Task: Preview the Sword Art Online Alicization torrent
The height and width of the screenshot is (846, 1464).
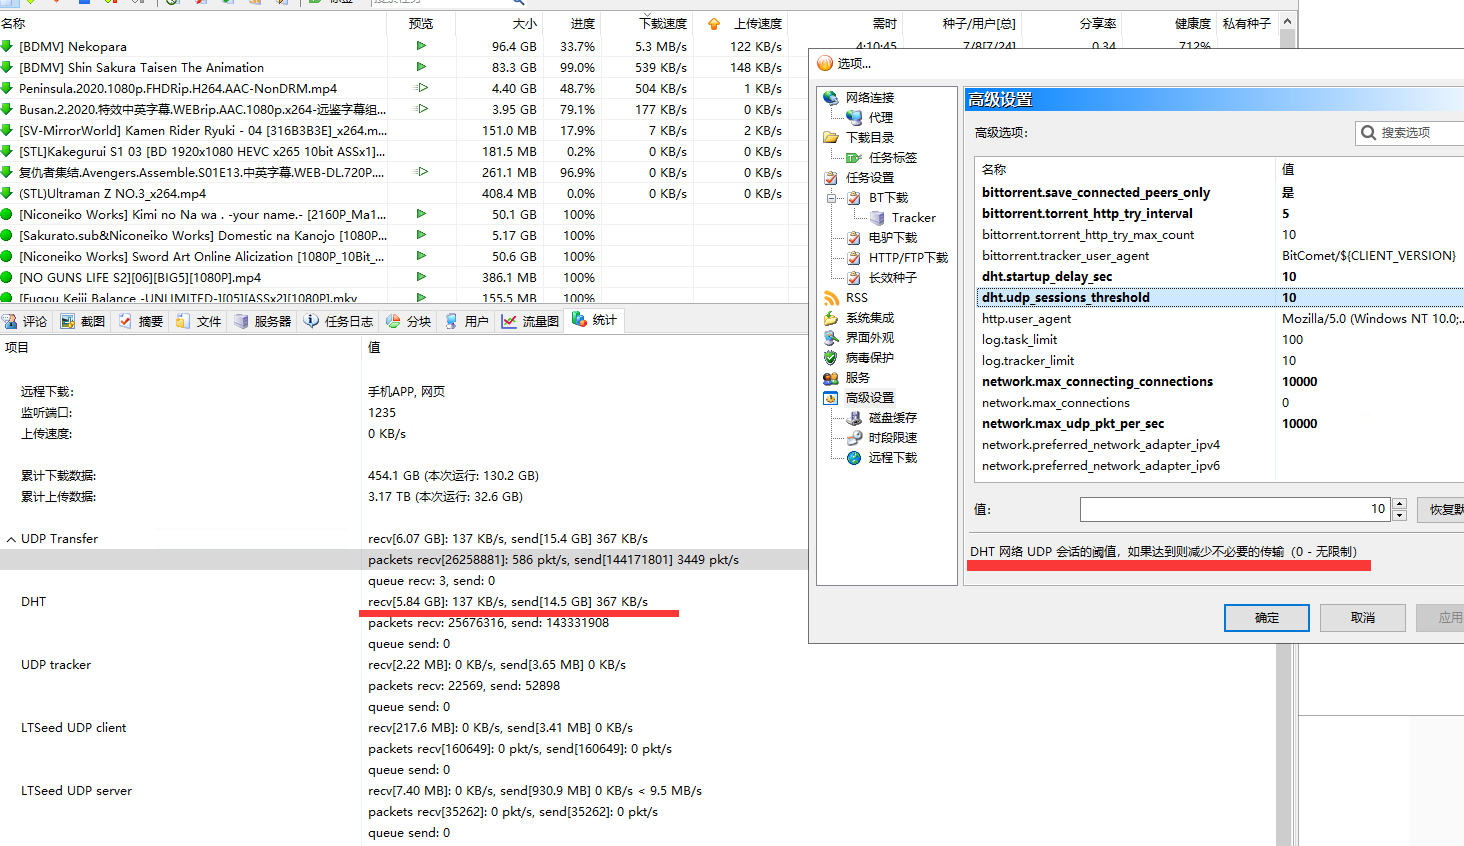Action: (421, 256)
